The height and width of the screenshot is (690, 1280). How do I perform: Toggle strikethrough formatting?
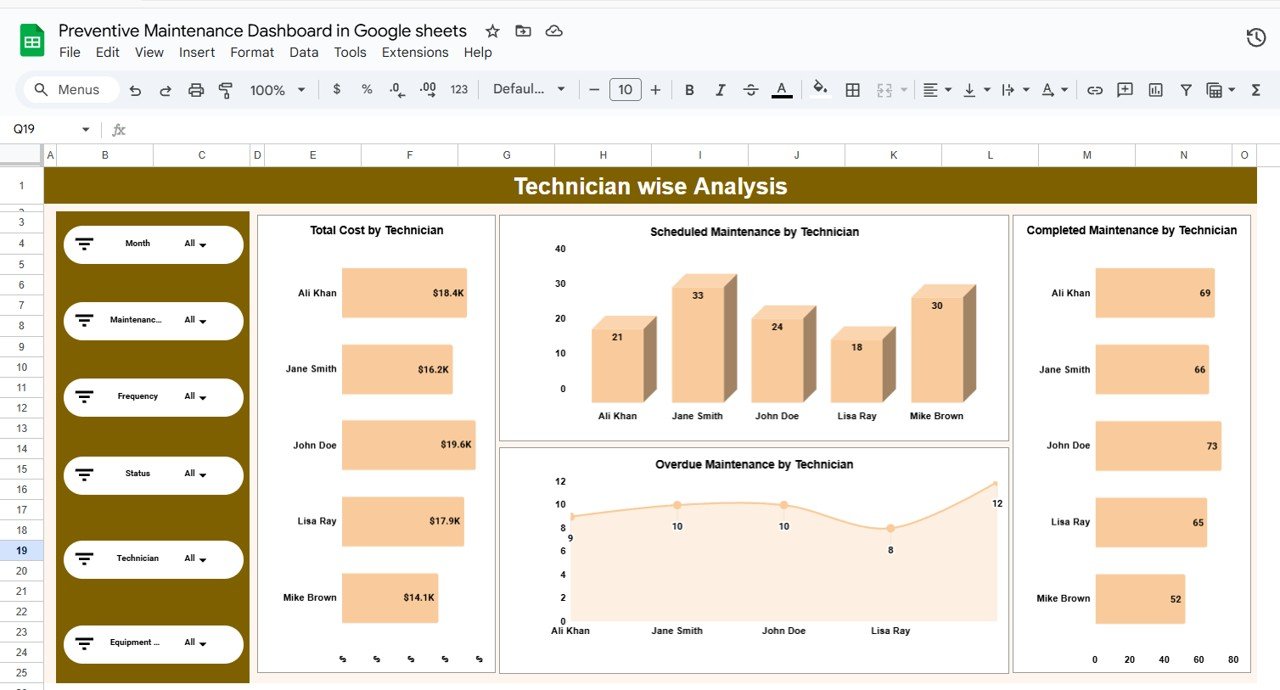pyautogui.click(x=751, y=90)
